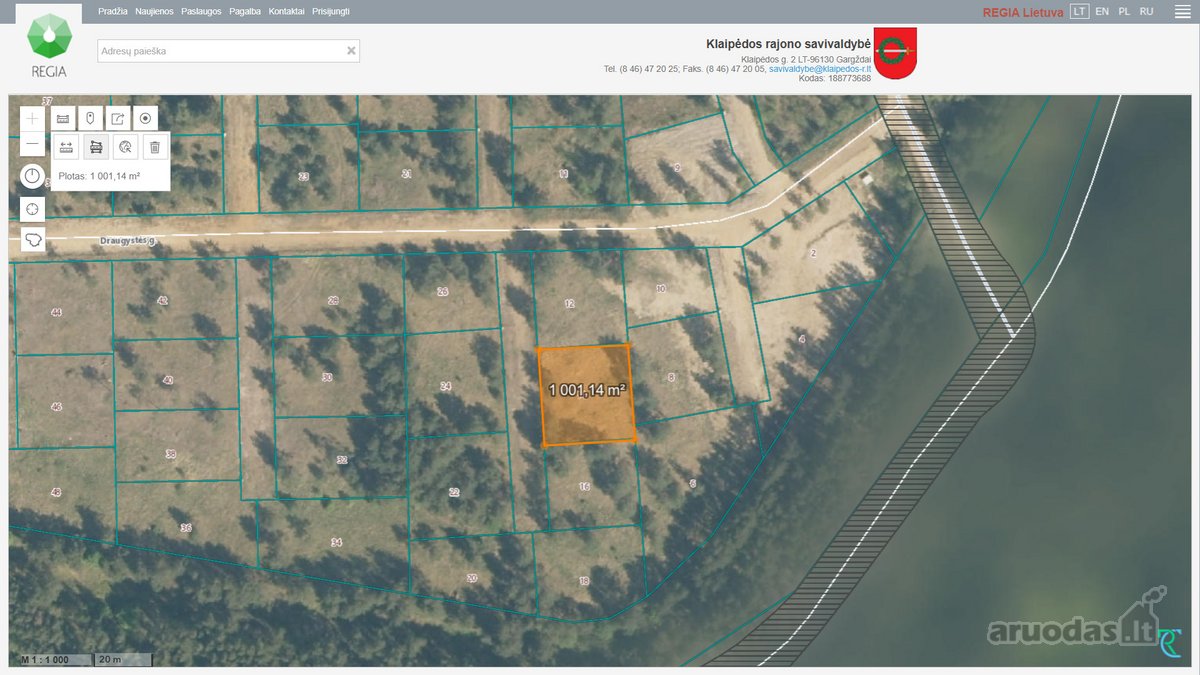Click the Draugystės g. street label

[129, 241]
